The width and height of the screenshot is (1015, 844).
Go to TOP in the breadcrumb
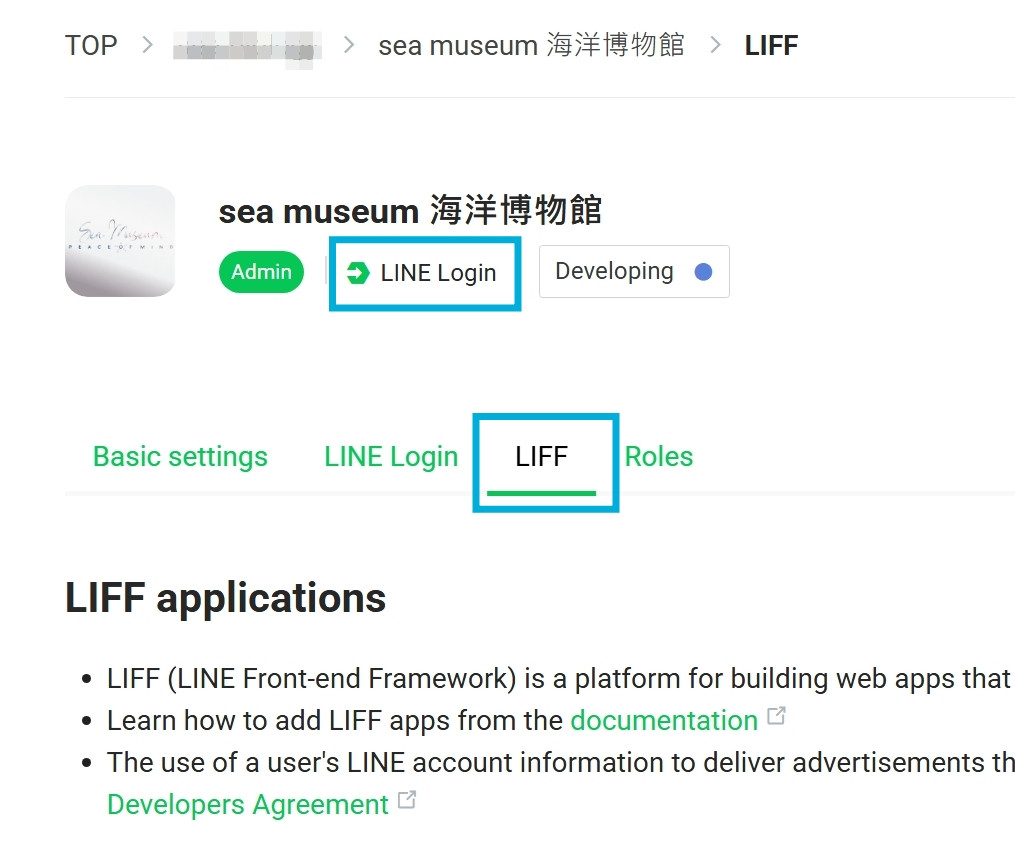[91, 45]
